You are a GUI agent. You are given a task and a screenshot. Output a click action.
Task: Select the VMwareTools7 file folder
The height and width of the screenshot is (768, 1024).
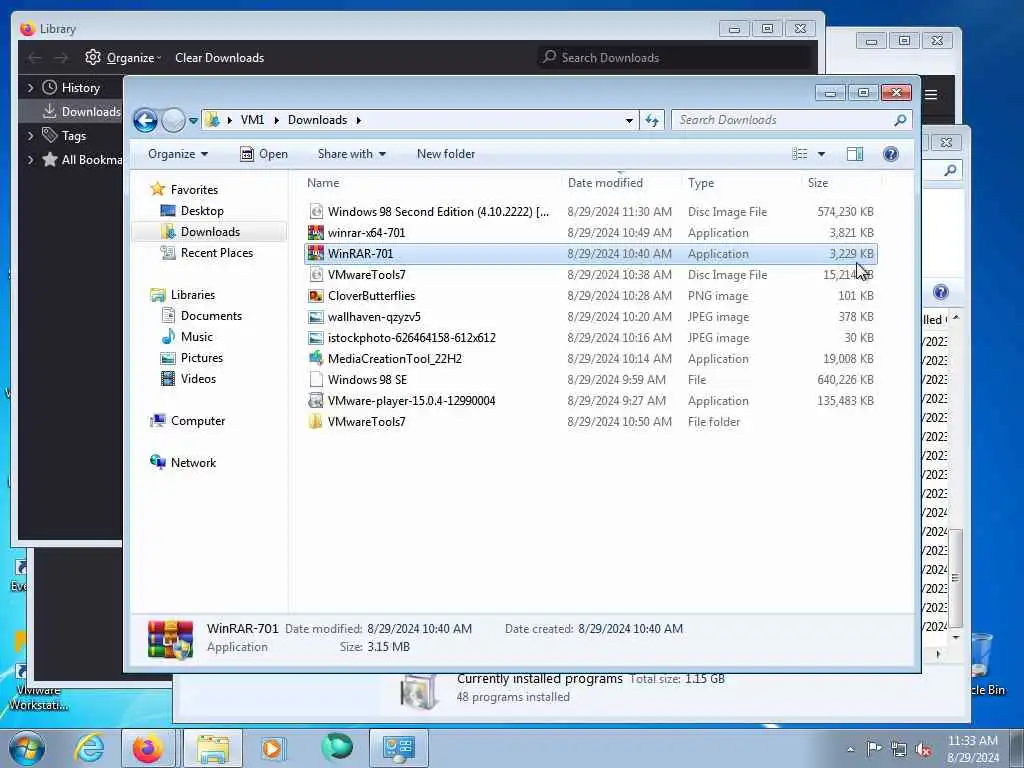pyautogui.click(x=591, y=421)
